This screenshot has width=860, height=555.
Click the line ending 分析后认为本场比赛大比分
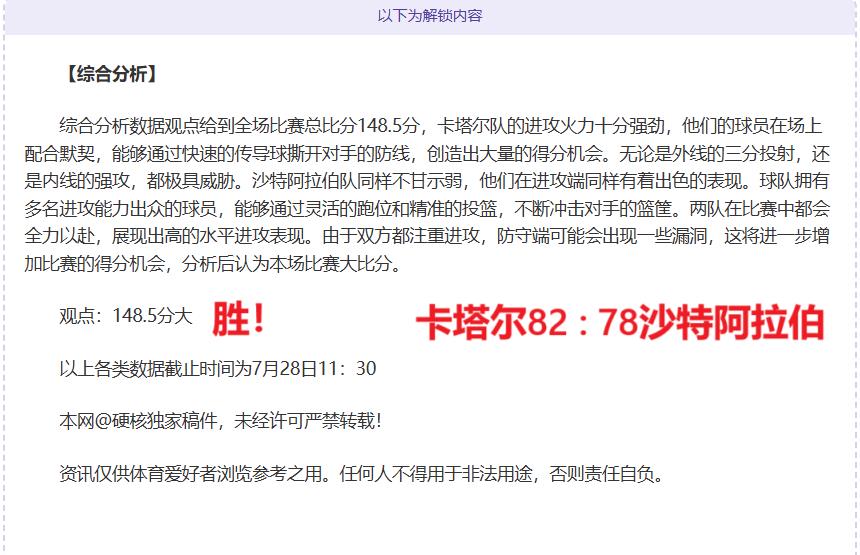(214, 264)
